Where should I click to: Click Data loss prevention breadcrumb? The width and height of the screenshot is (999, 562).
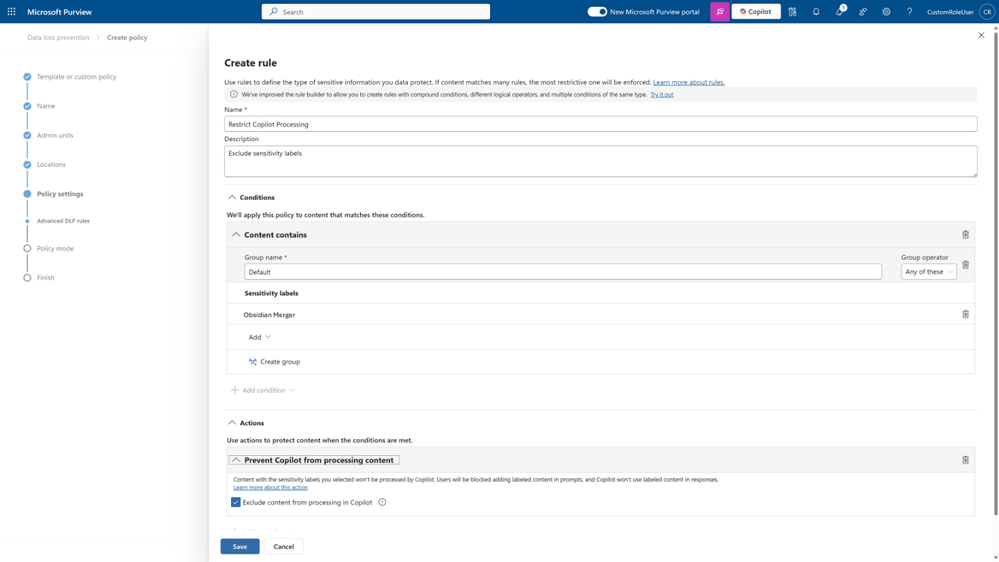(x=58, y=38)
